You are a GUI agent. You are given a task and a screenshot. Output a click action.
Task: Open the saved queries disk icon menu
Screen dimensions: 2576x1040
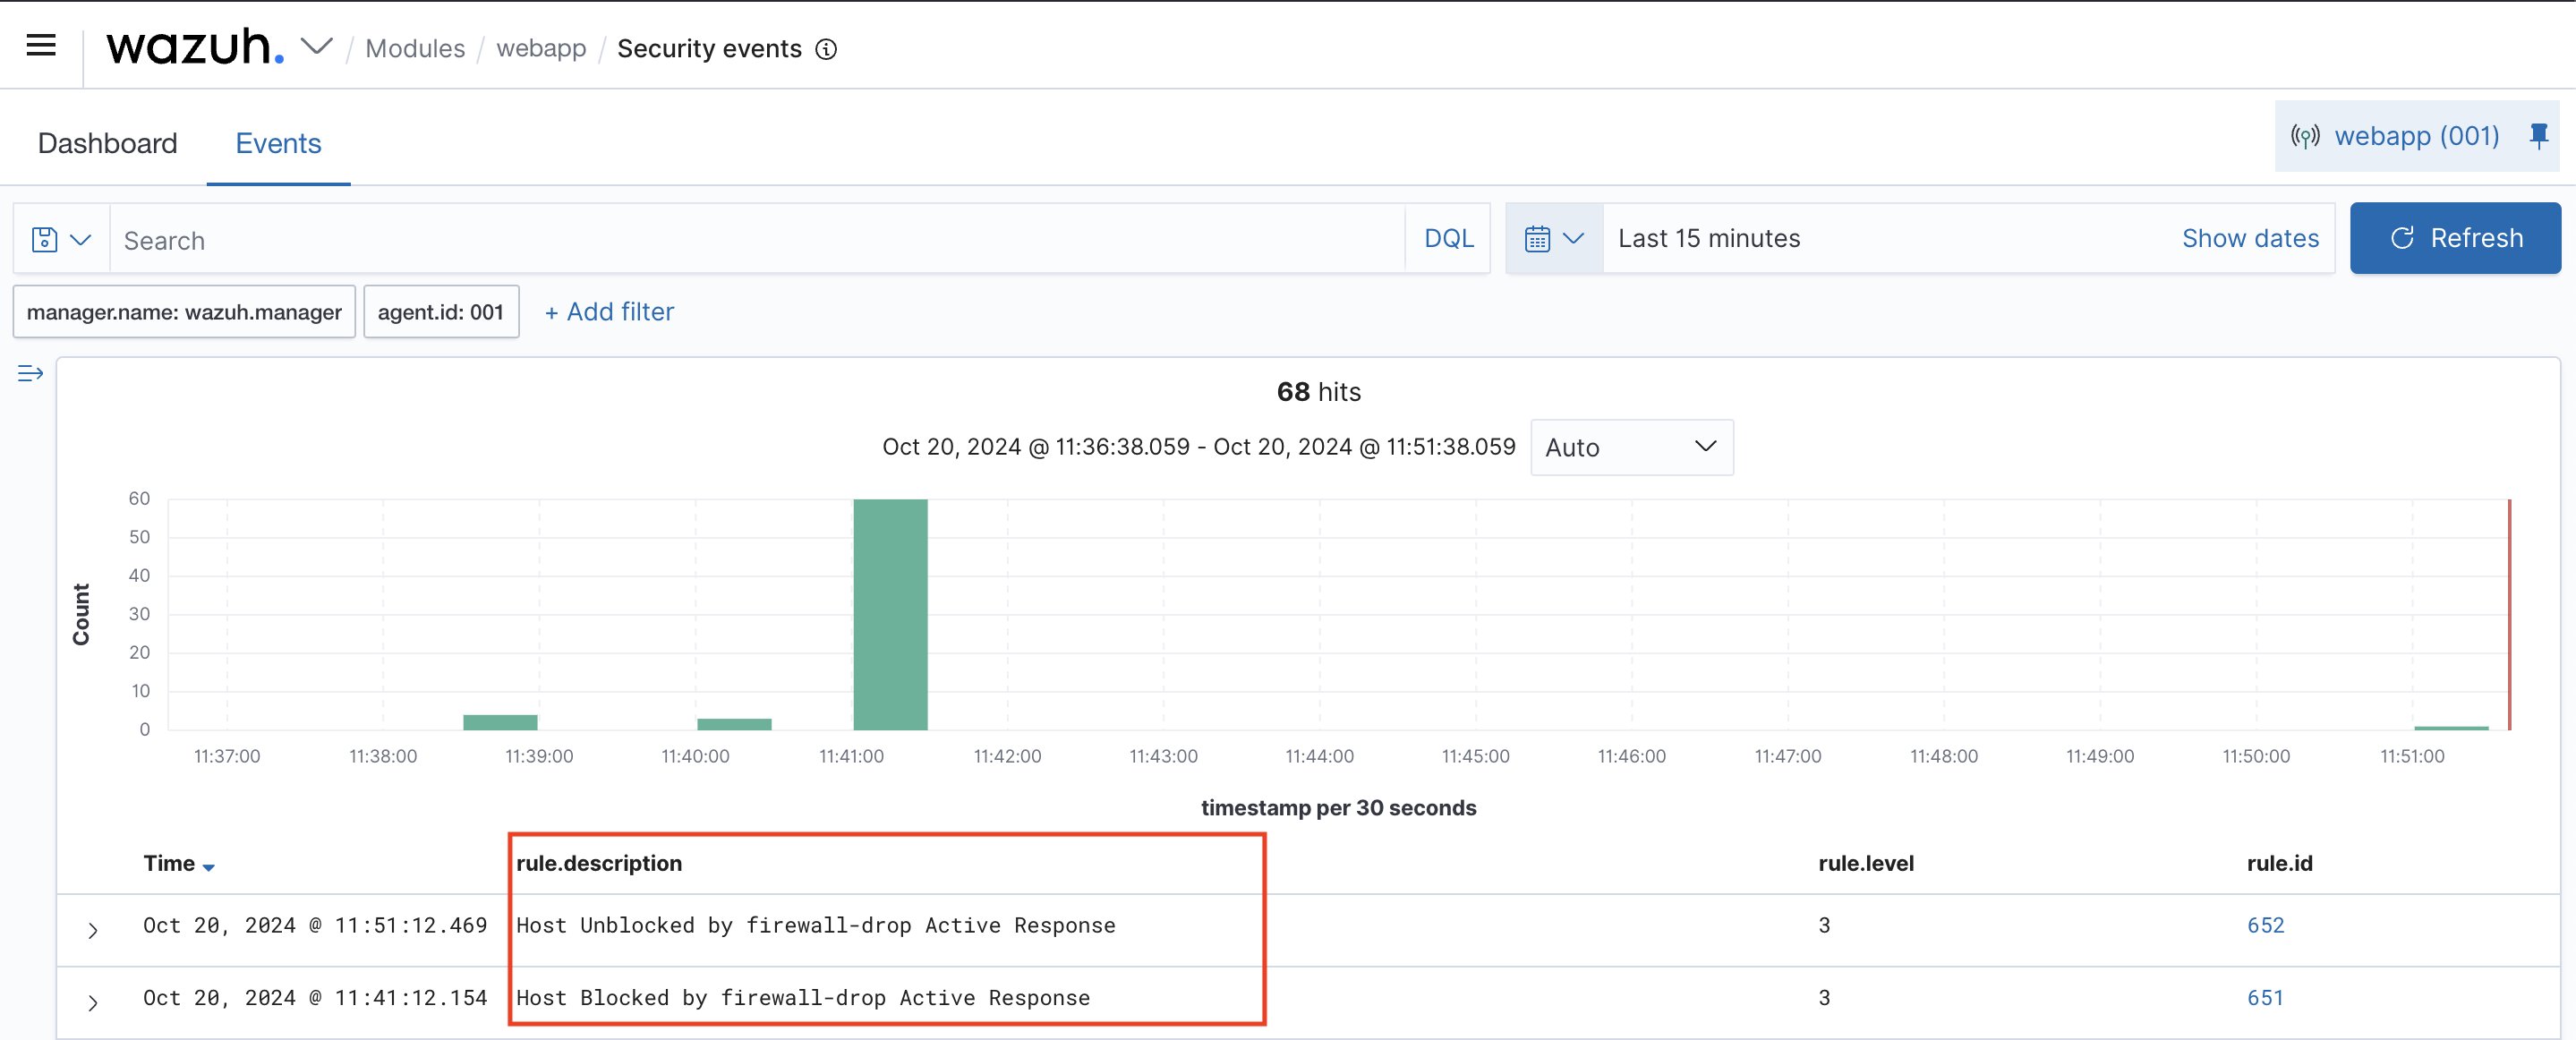[61, 240]
